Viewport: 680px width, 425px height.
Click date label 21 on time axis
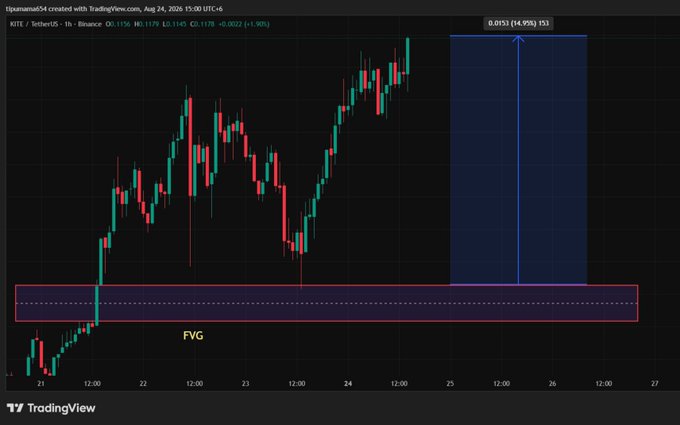point(41,383)
